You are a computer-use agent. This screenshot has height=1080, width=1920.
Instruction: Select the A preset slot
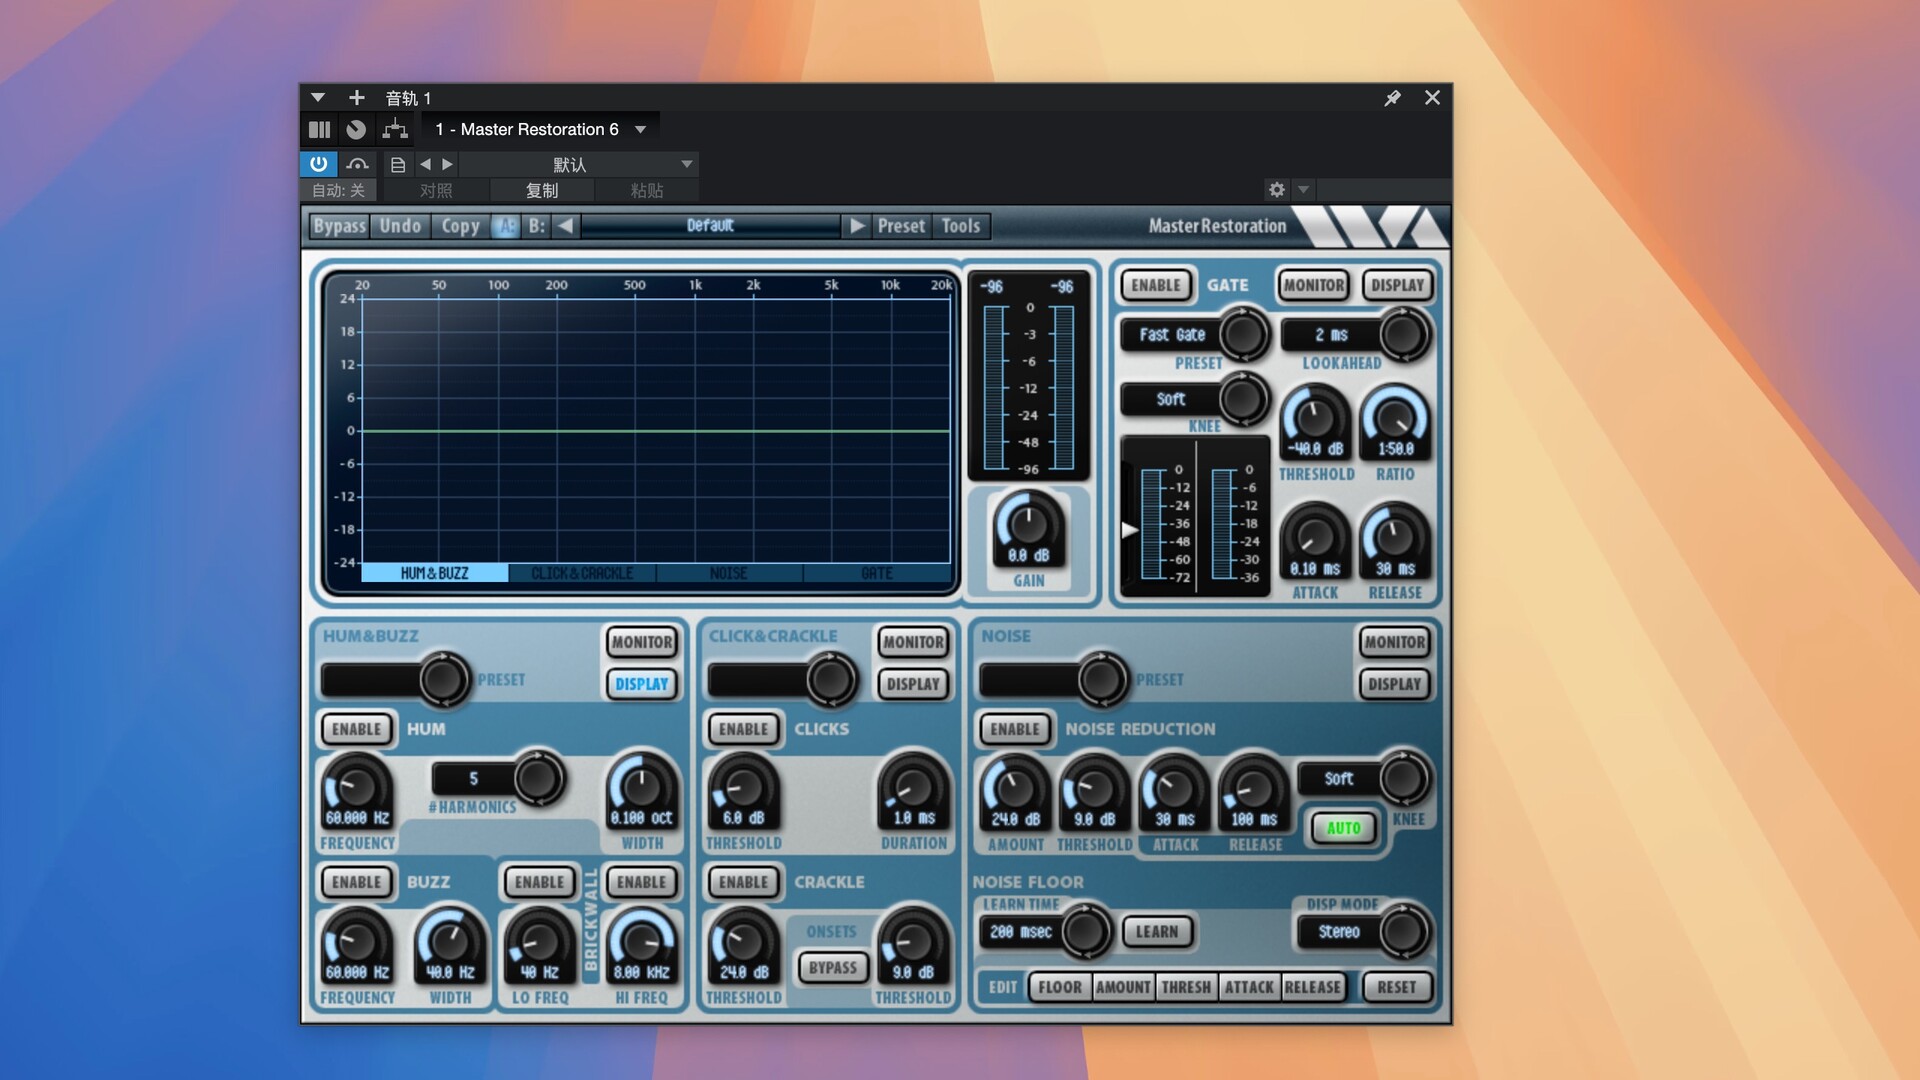click(x=506, y=226)
